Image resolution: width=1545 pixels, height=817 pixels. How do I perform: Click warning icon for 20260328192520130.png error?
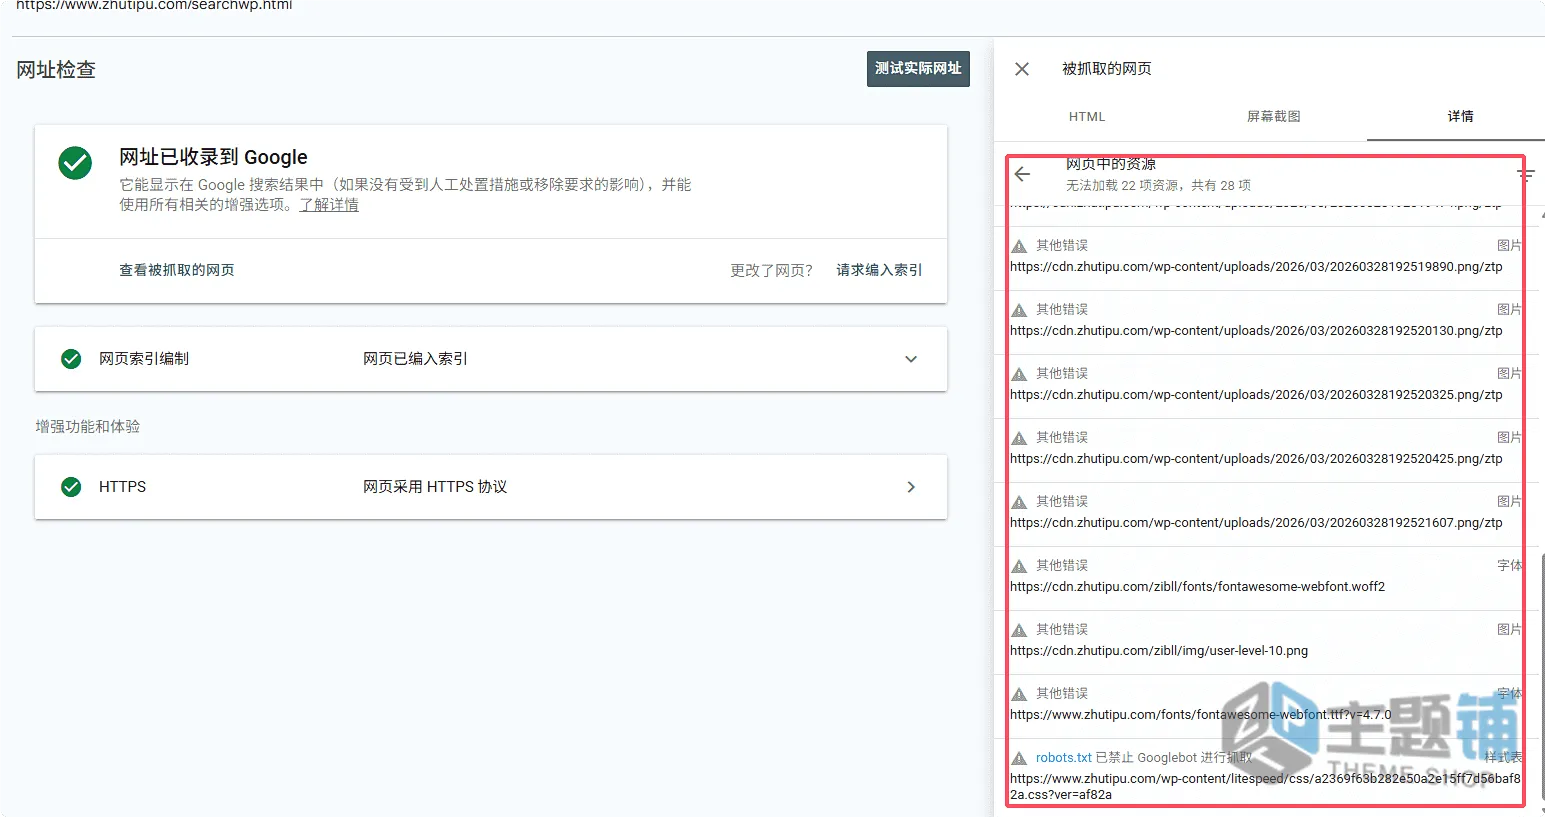1019,310
